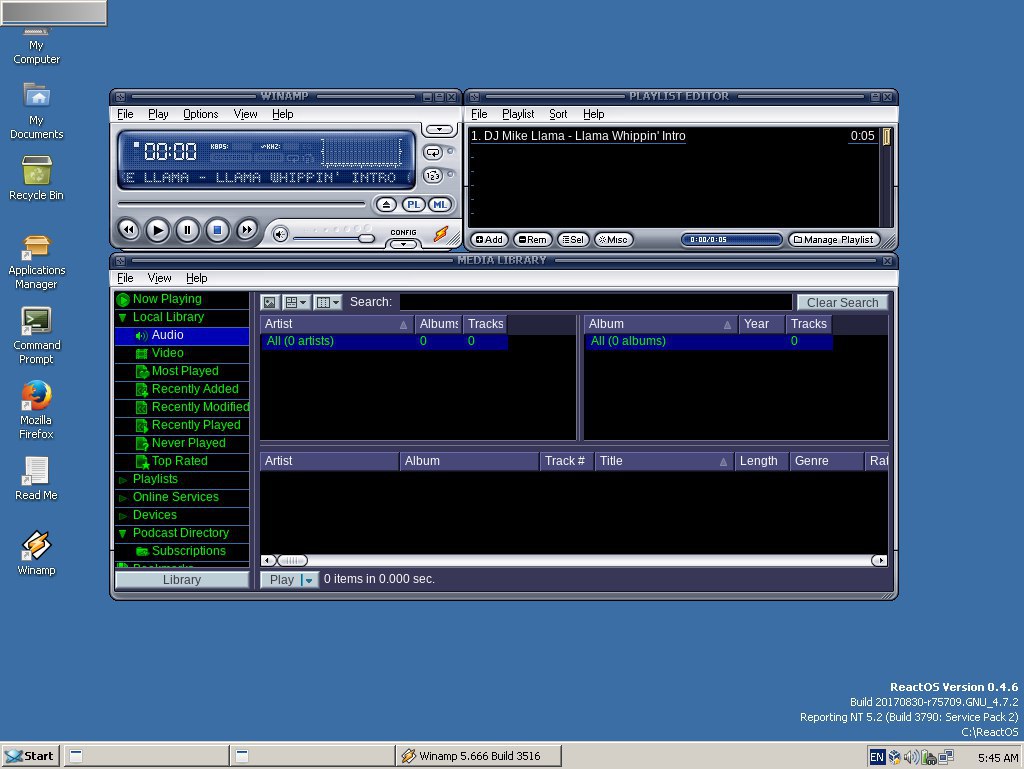
Task: Start playback with the Play button
Action: point(157,230)
